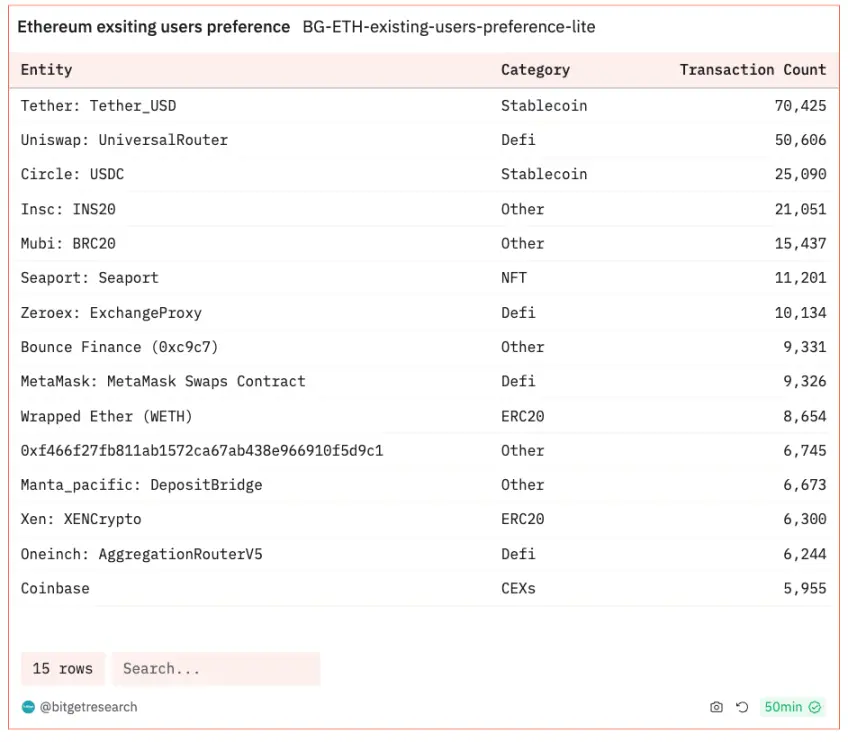Open BG-ETH-existing-users-preference-lite query link

(x=448, y=27)
